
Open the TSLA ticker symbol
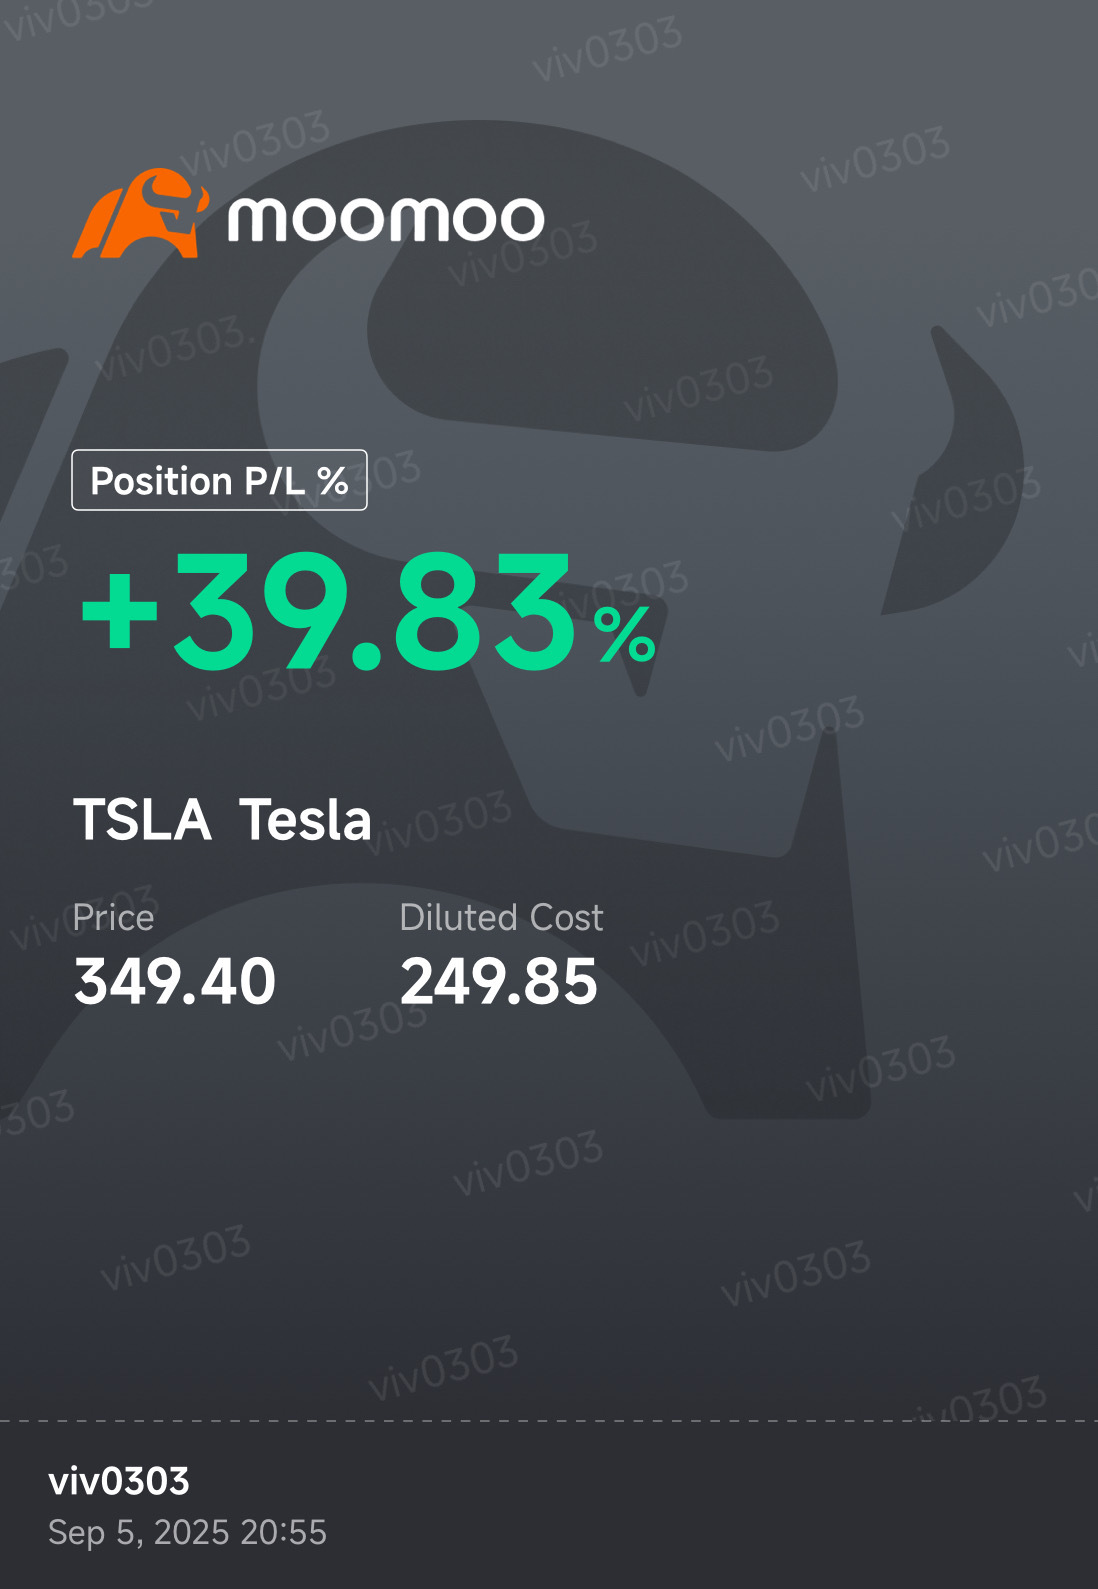pyautogui.click(x=142, y=820)
